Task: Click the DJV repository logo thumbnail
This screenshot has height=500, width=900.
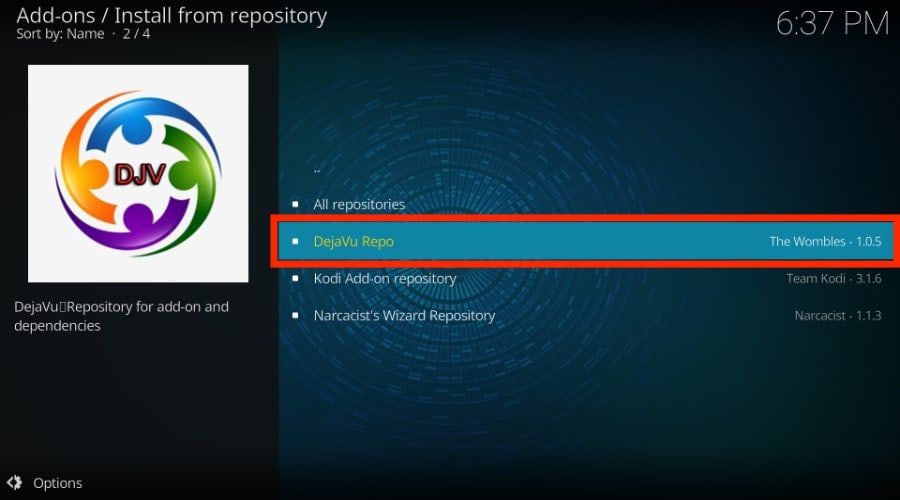Action: point(138,173)
